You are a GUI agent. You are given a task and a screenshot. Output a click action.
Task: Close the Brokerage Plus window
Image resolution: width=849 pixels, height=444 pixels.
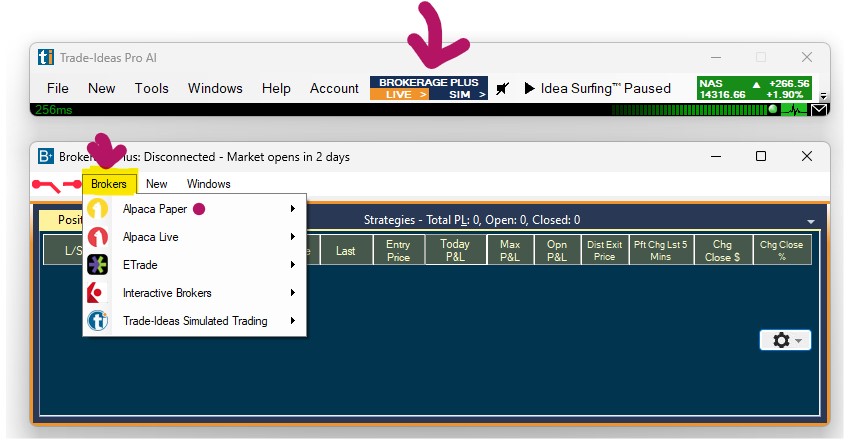[807, 156]
